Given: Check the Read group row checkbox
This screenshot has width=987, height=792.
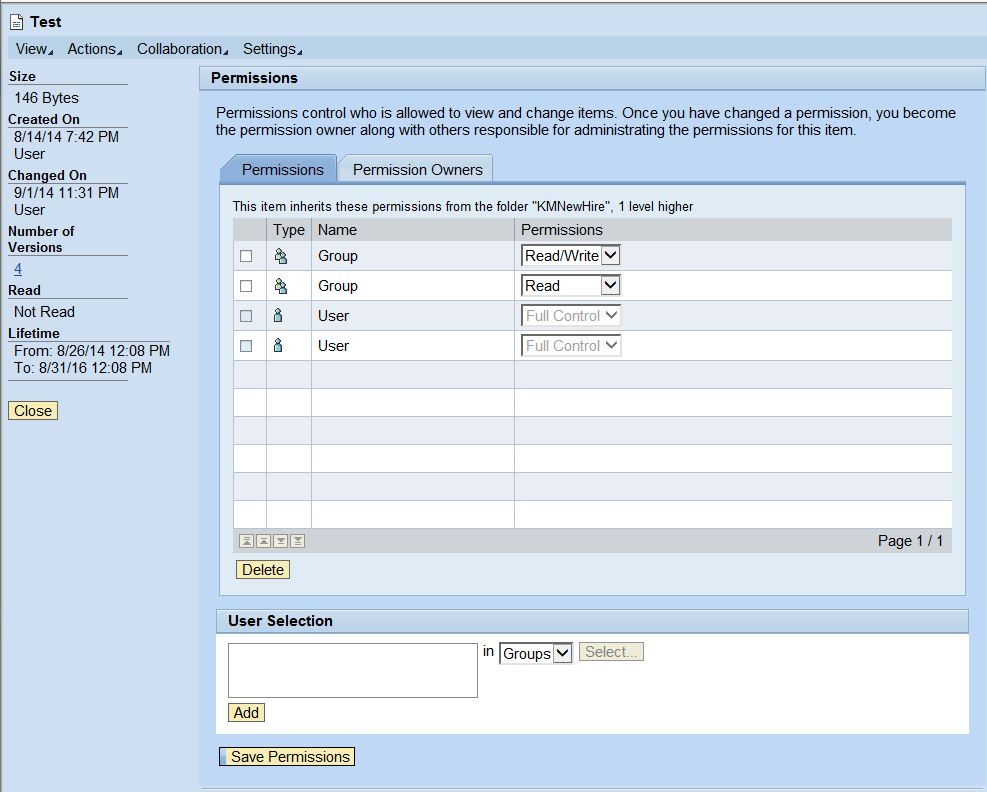Looking at the screenshot, I should 246,286.
